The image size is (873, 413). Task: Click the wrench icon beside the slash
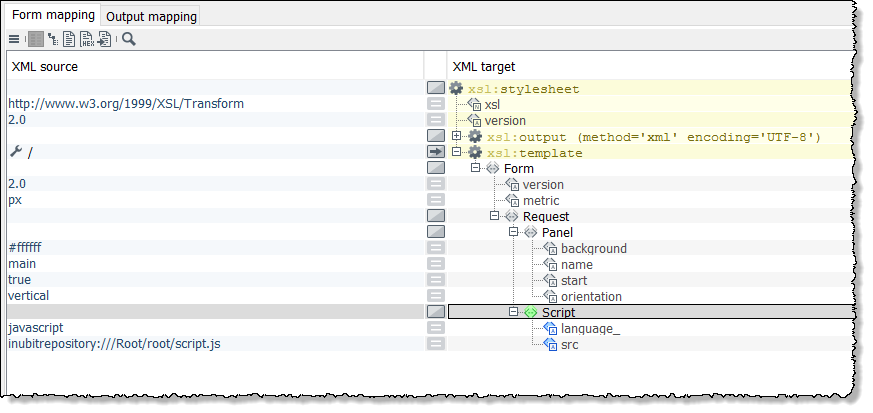(x=15, y=152)
